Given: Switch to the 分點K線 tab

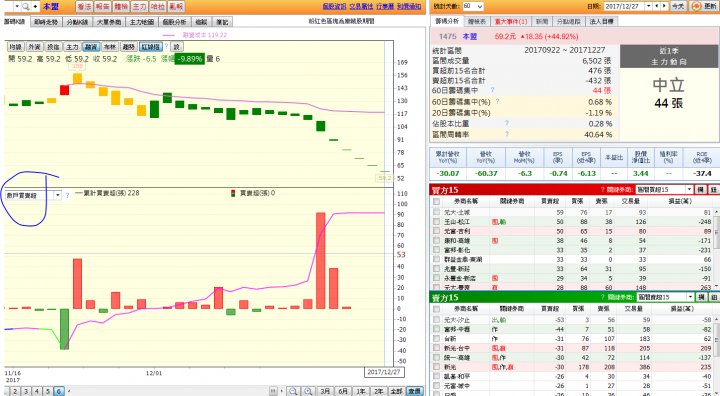Looking at the screenshot, I should (x=77, y=22).
